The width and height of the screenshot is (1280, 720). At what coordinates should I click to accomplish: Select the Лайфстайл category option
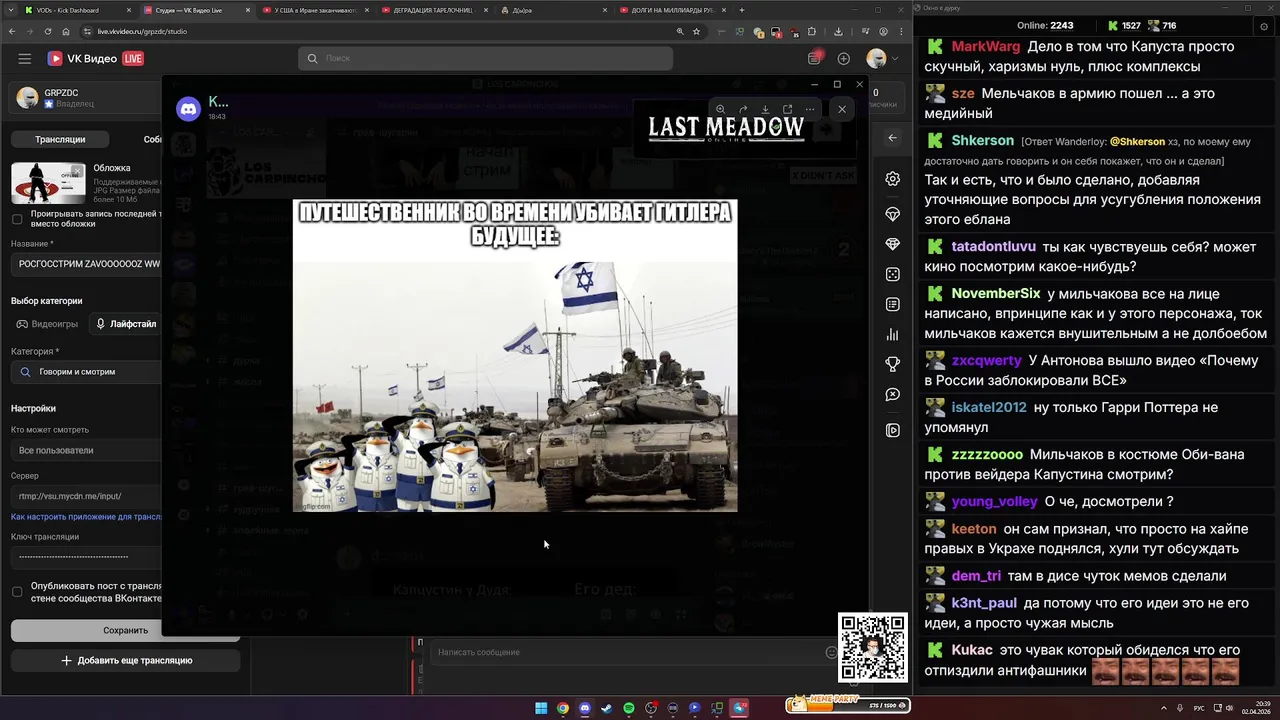point(125,324)
